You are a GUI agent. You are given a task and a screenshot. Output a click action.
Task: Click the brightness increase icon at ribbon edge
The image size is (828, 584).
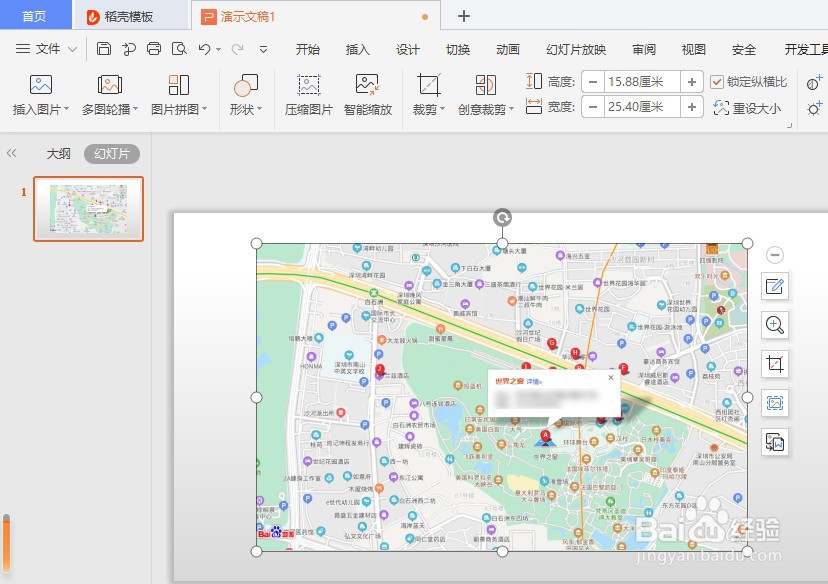pos(814,108)
